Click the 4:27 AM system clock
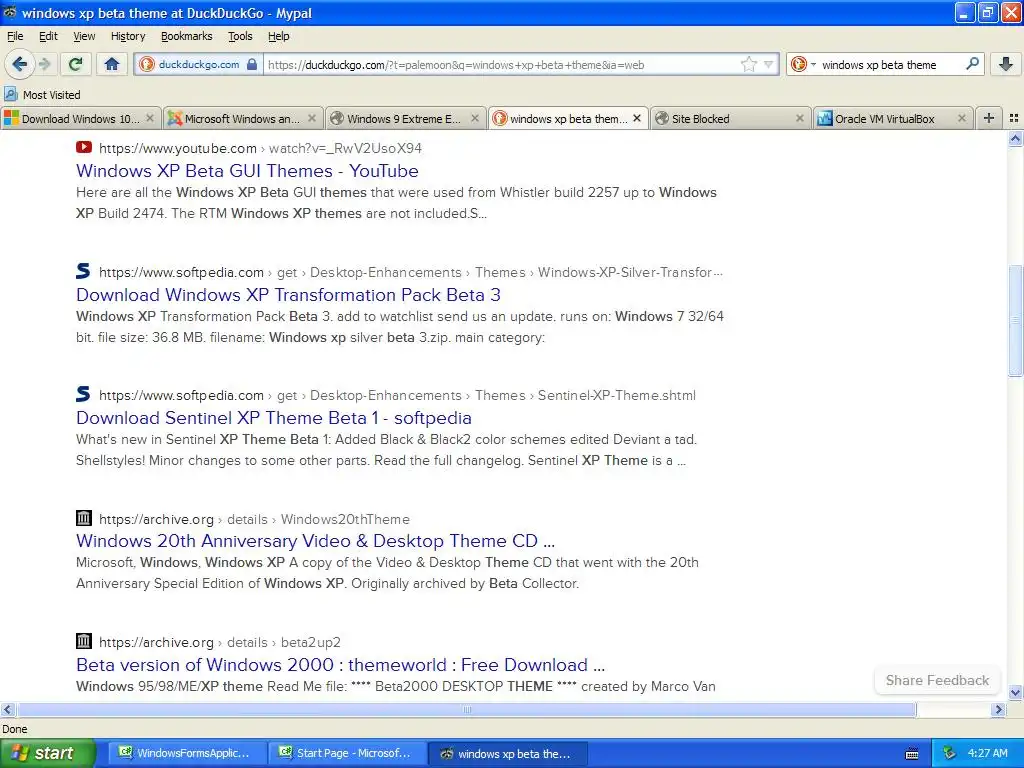 pos(987,754)
